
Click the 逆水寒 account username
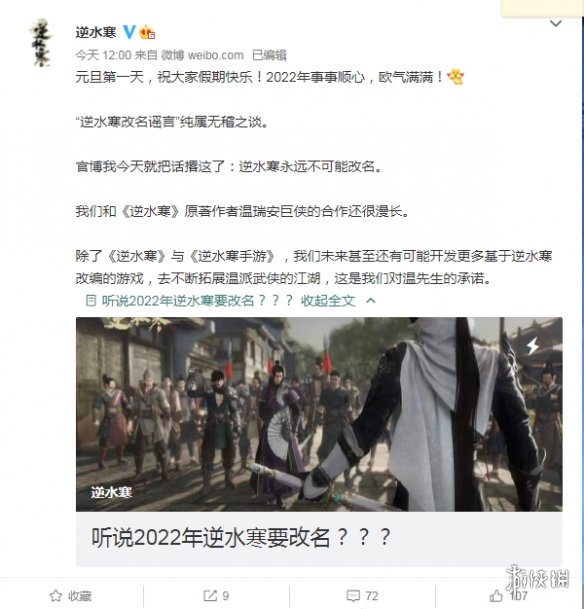pyautogui.click(x=96, y=32)
